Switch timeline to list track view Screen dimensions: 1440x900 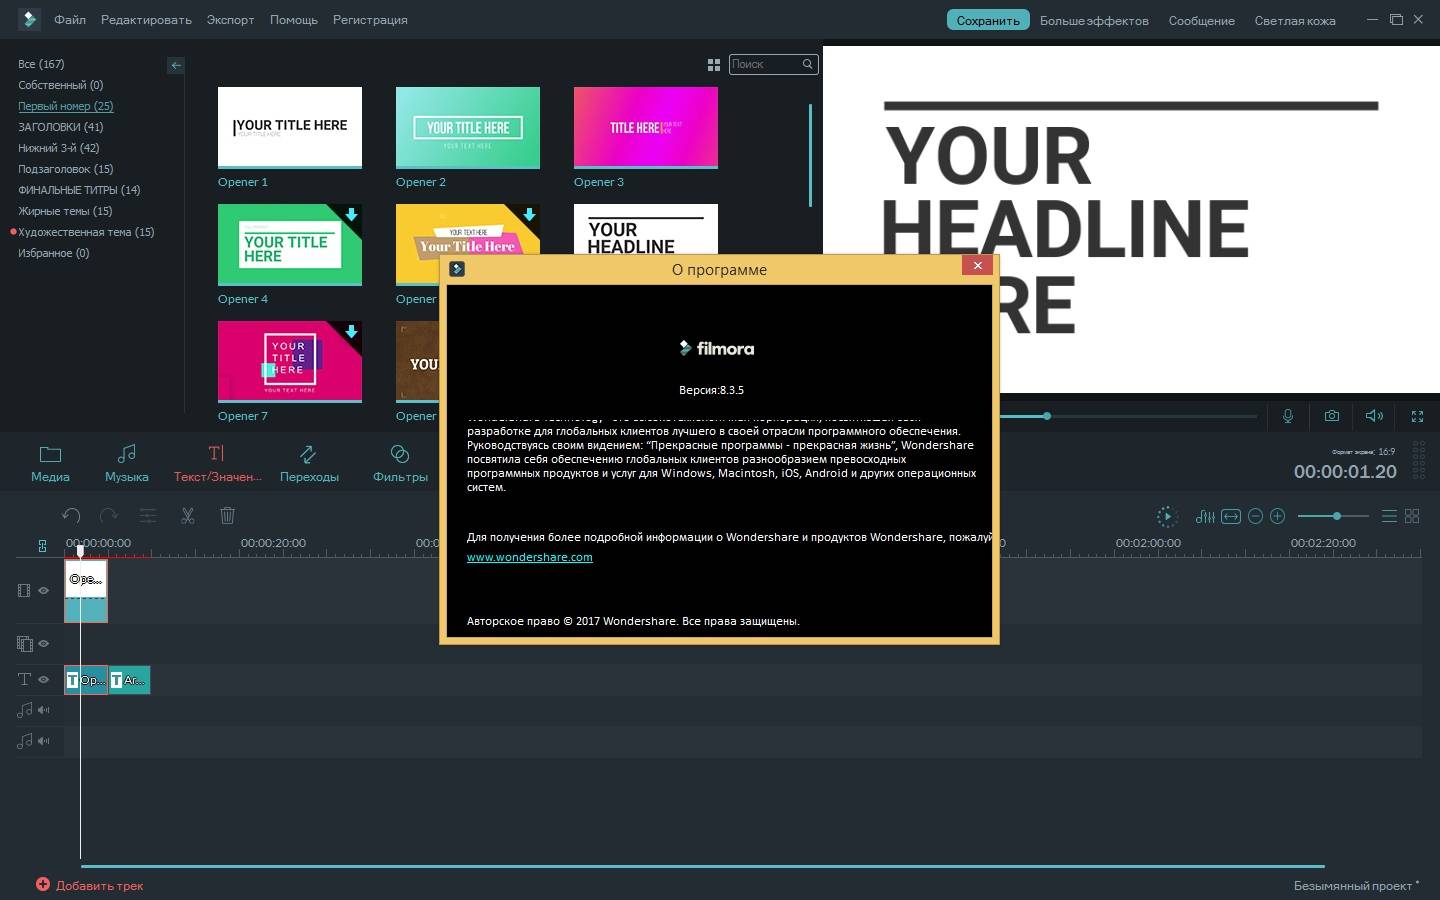pos(1389,516)
